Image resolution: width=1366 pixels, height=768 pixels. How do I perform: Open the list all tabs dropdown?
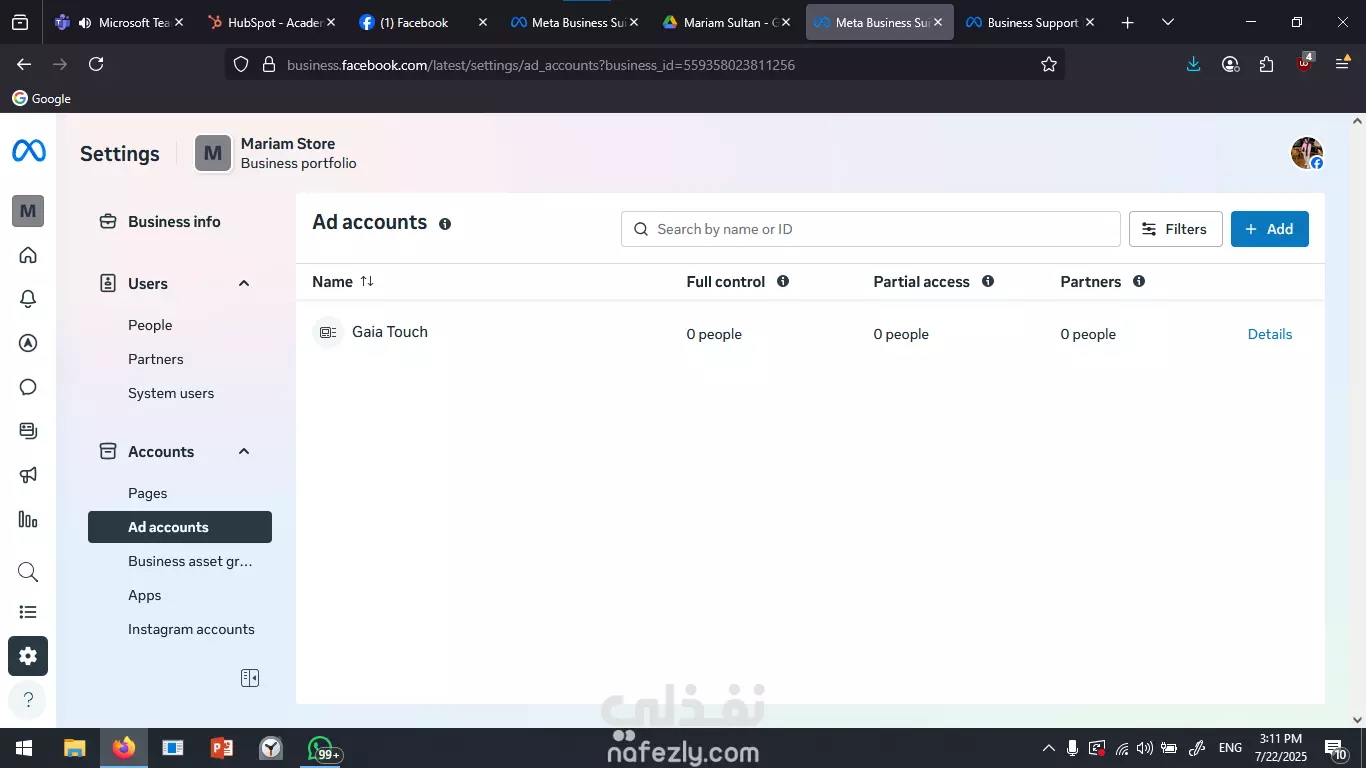[x=1168, y=22]
